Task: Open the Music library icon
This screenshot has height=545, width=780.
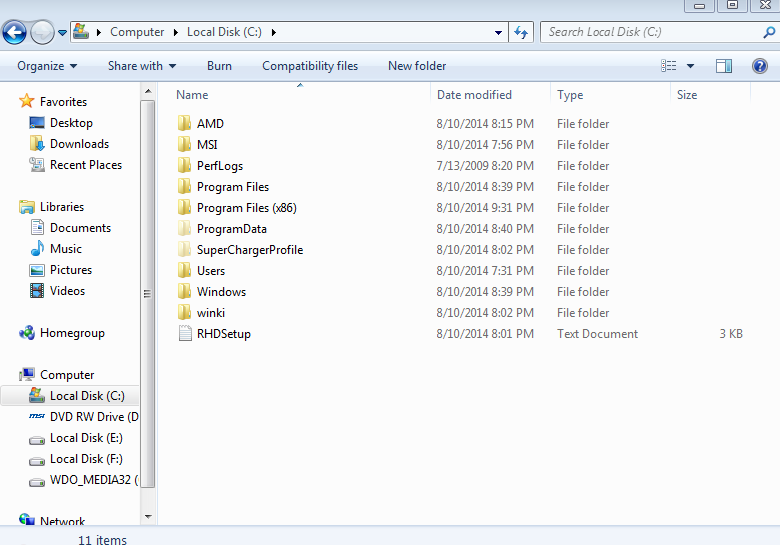Action: tap(37, 248)
